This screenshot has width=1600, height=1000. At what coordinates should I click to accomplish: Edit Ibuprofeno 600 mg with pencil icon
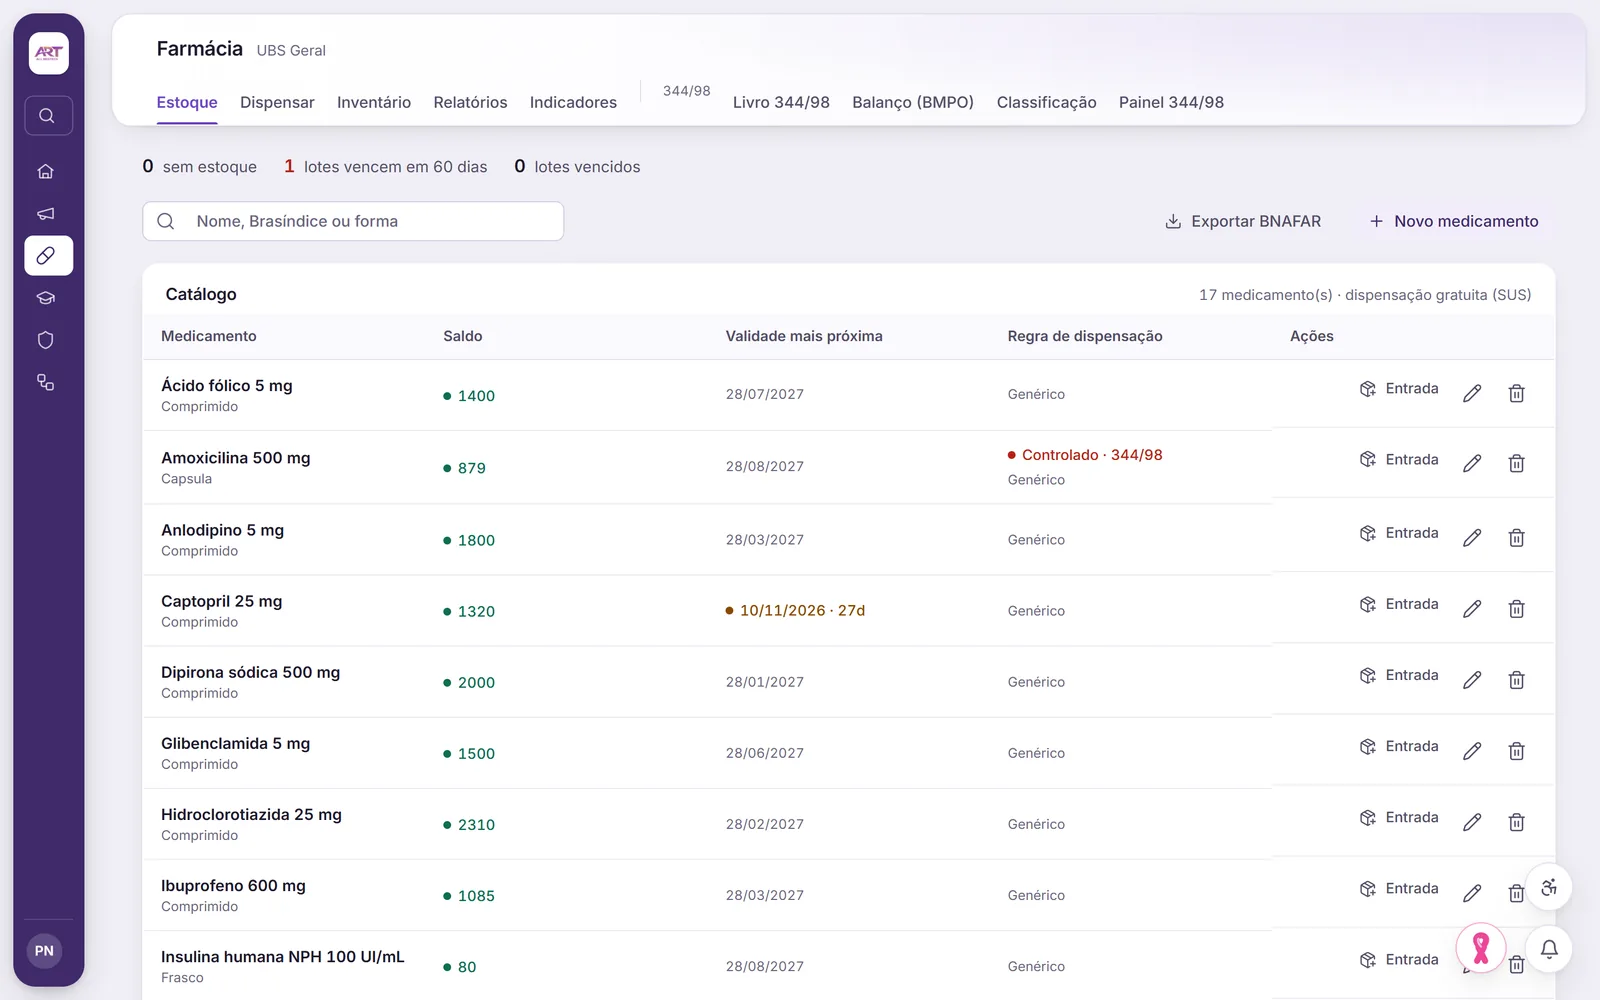pos(1472,893)
